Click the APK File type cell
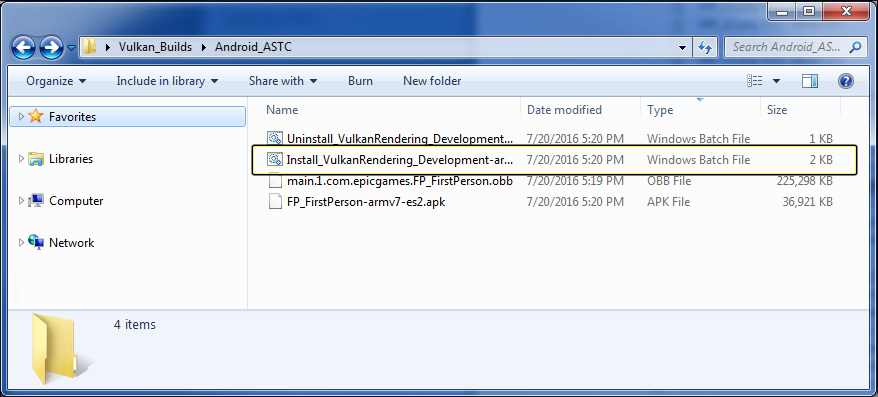This screenshot has height=397, width=878. pos(668,202)
